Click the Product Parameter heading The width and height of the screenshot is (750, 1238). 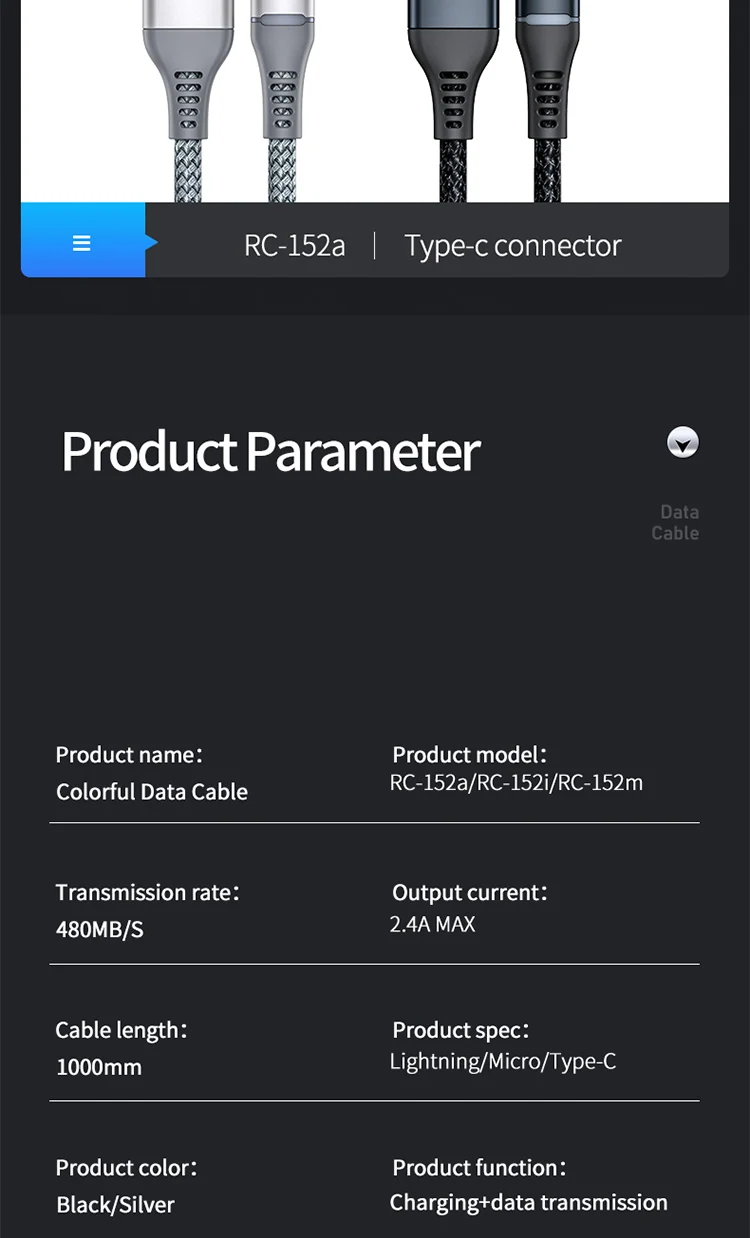pyautogui.click(x=270, y=451)
